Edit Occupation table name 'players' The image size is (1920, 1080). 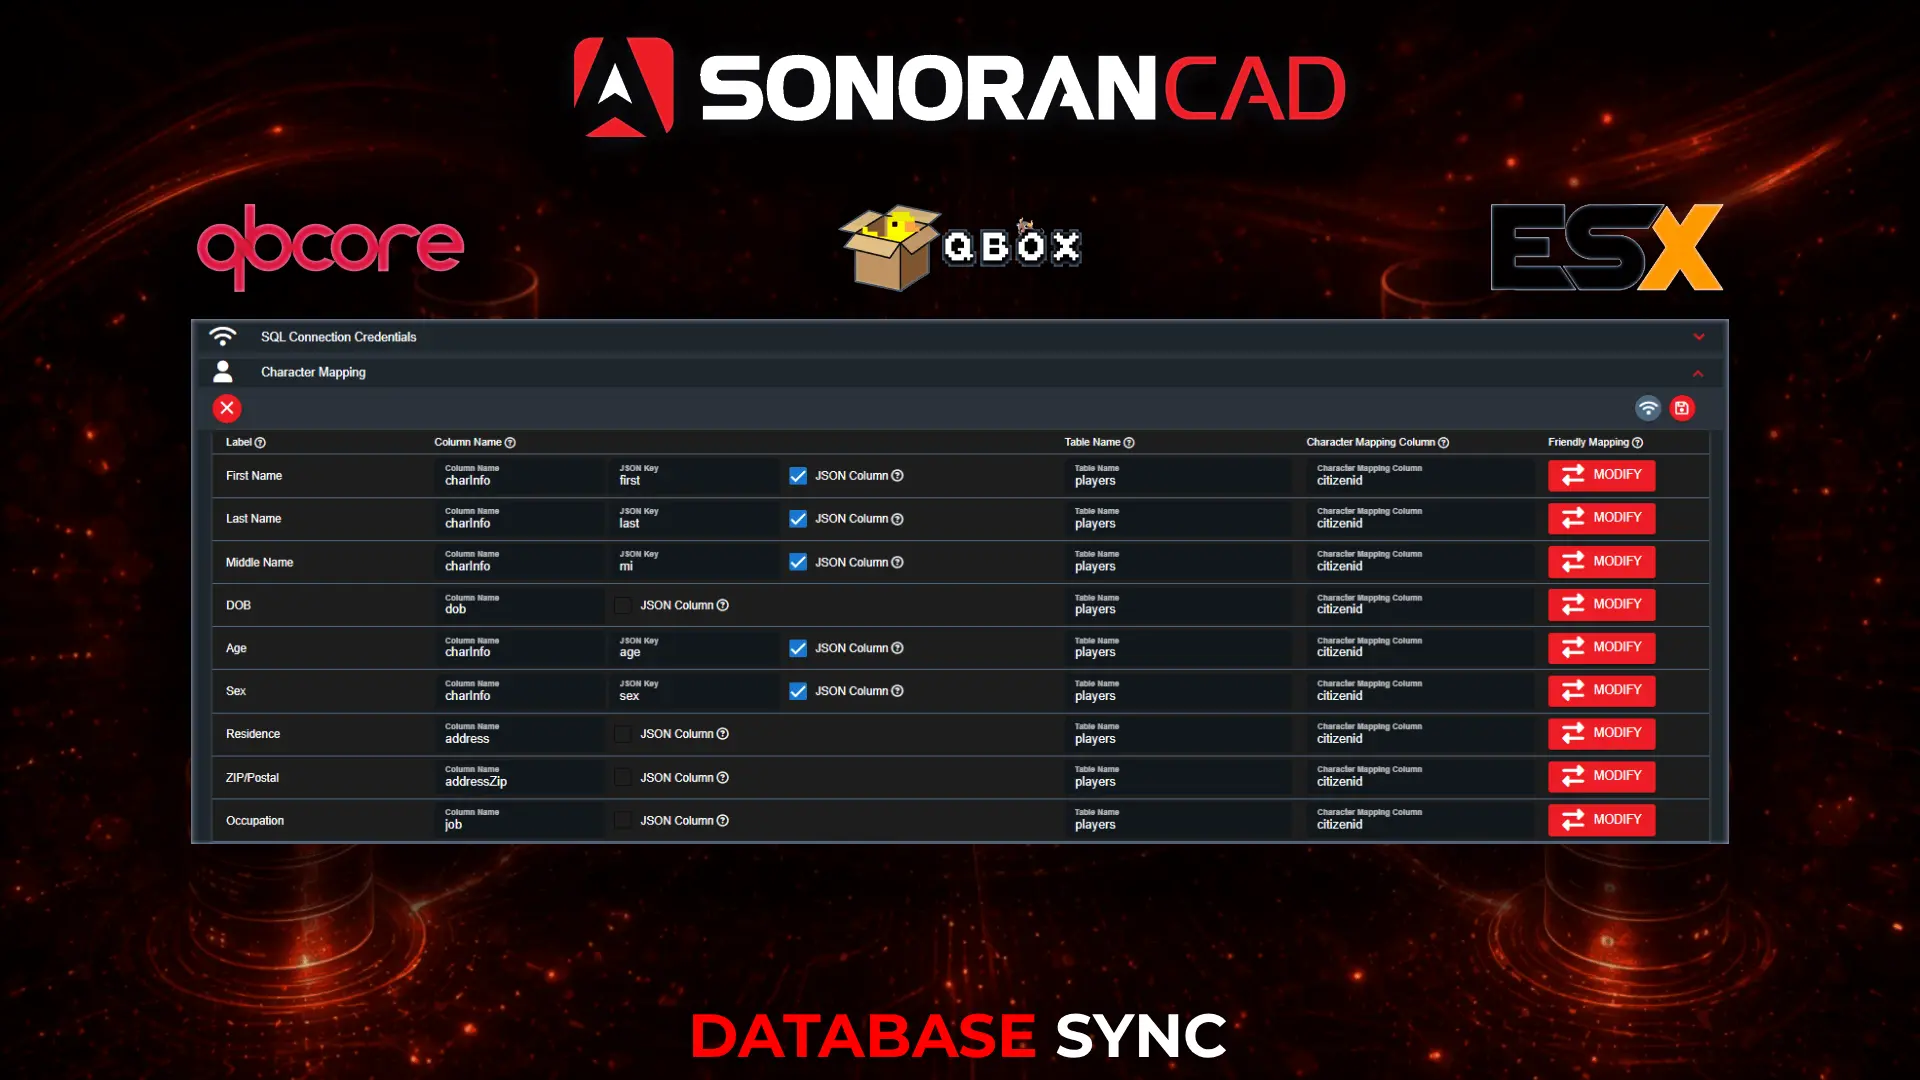(x=1178, y=820)
